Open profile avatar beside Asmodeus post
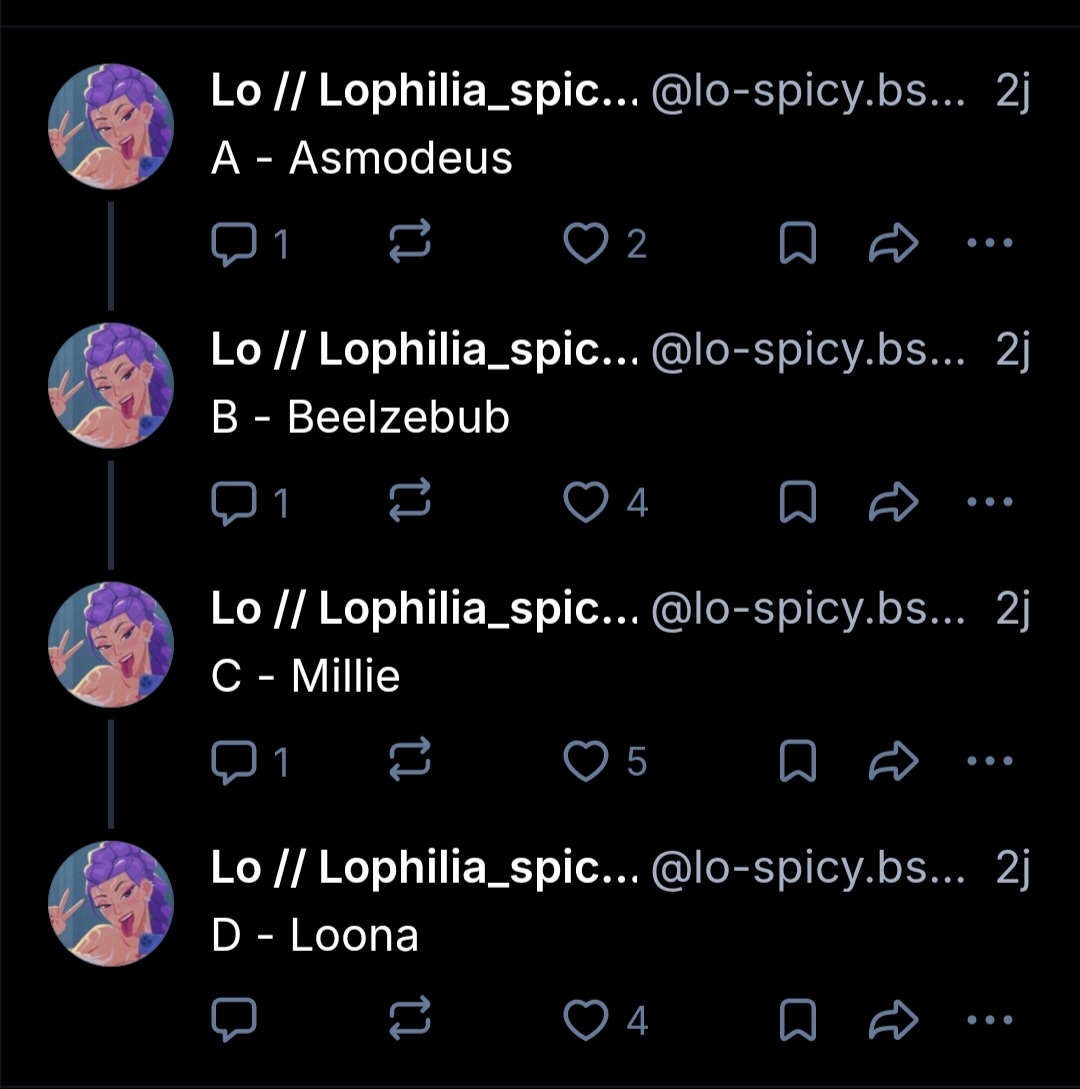 111,127
